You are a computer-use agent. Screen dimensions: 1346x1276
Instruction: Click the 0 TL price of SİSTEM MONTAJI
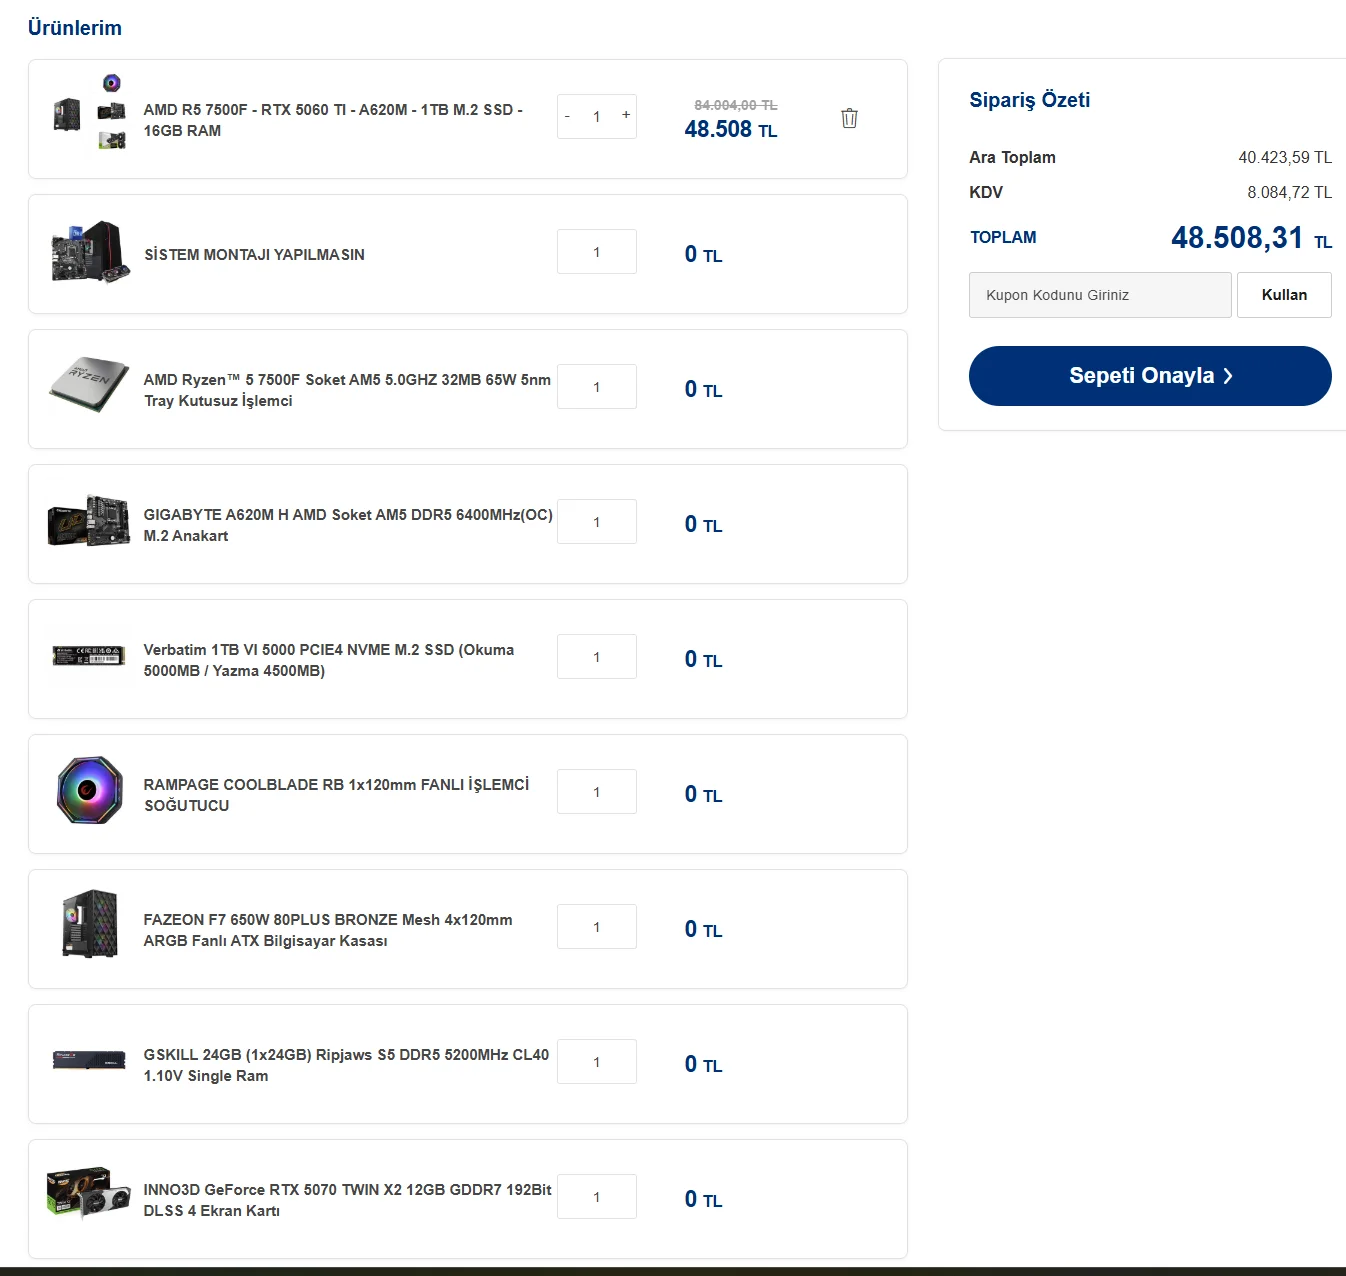click(703, 255)
